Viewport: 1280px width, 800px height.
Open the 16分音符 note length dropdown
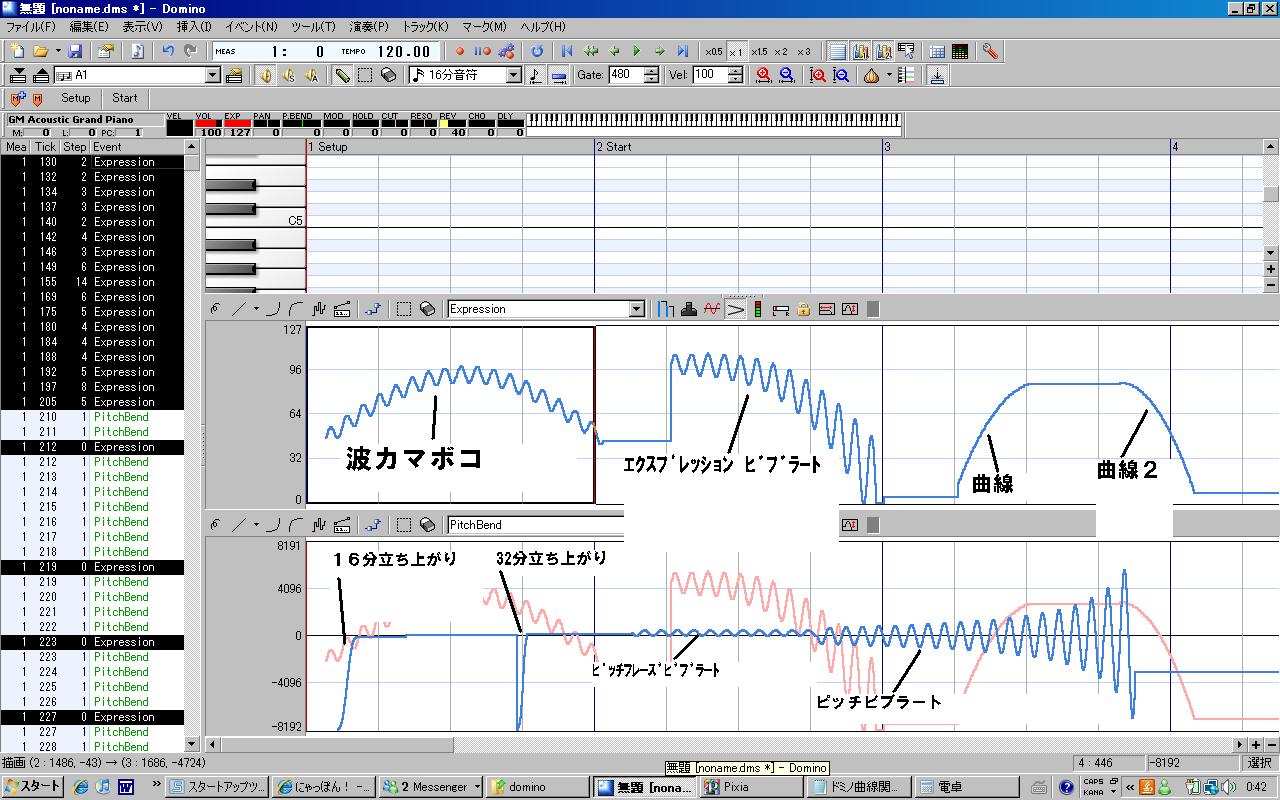pyautogui.click(x=514, y=75)
